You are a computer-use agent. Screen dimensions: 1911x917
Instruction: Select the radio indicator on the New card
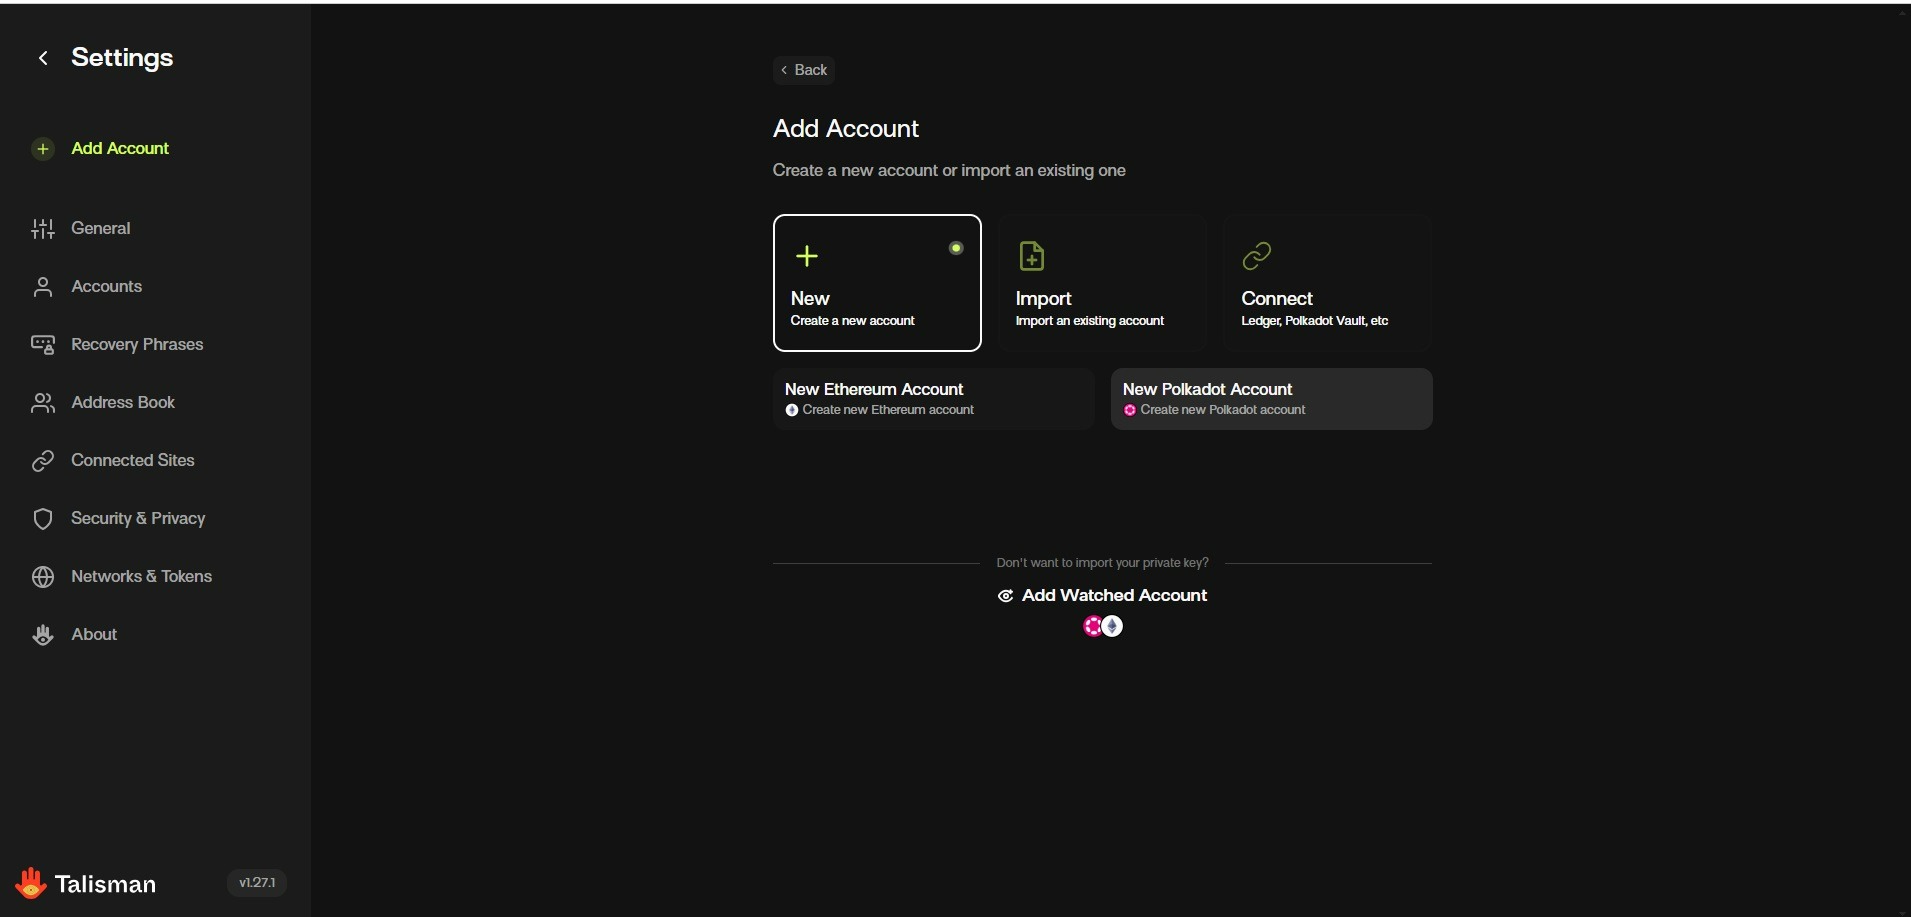tap(956, 248)
